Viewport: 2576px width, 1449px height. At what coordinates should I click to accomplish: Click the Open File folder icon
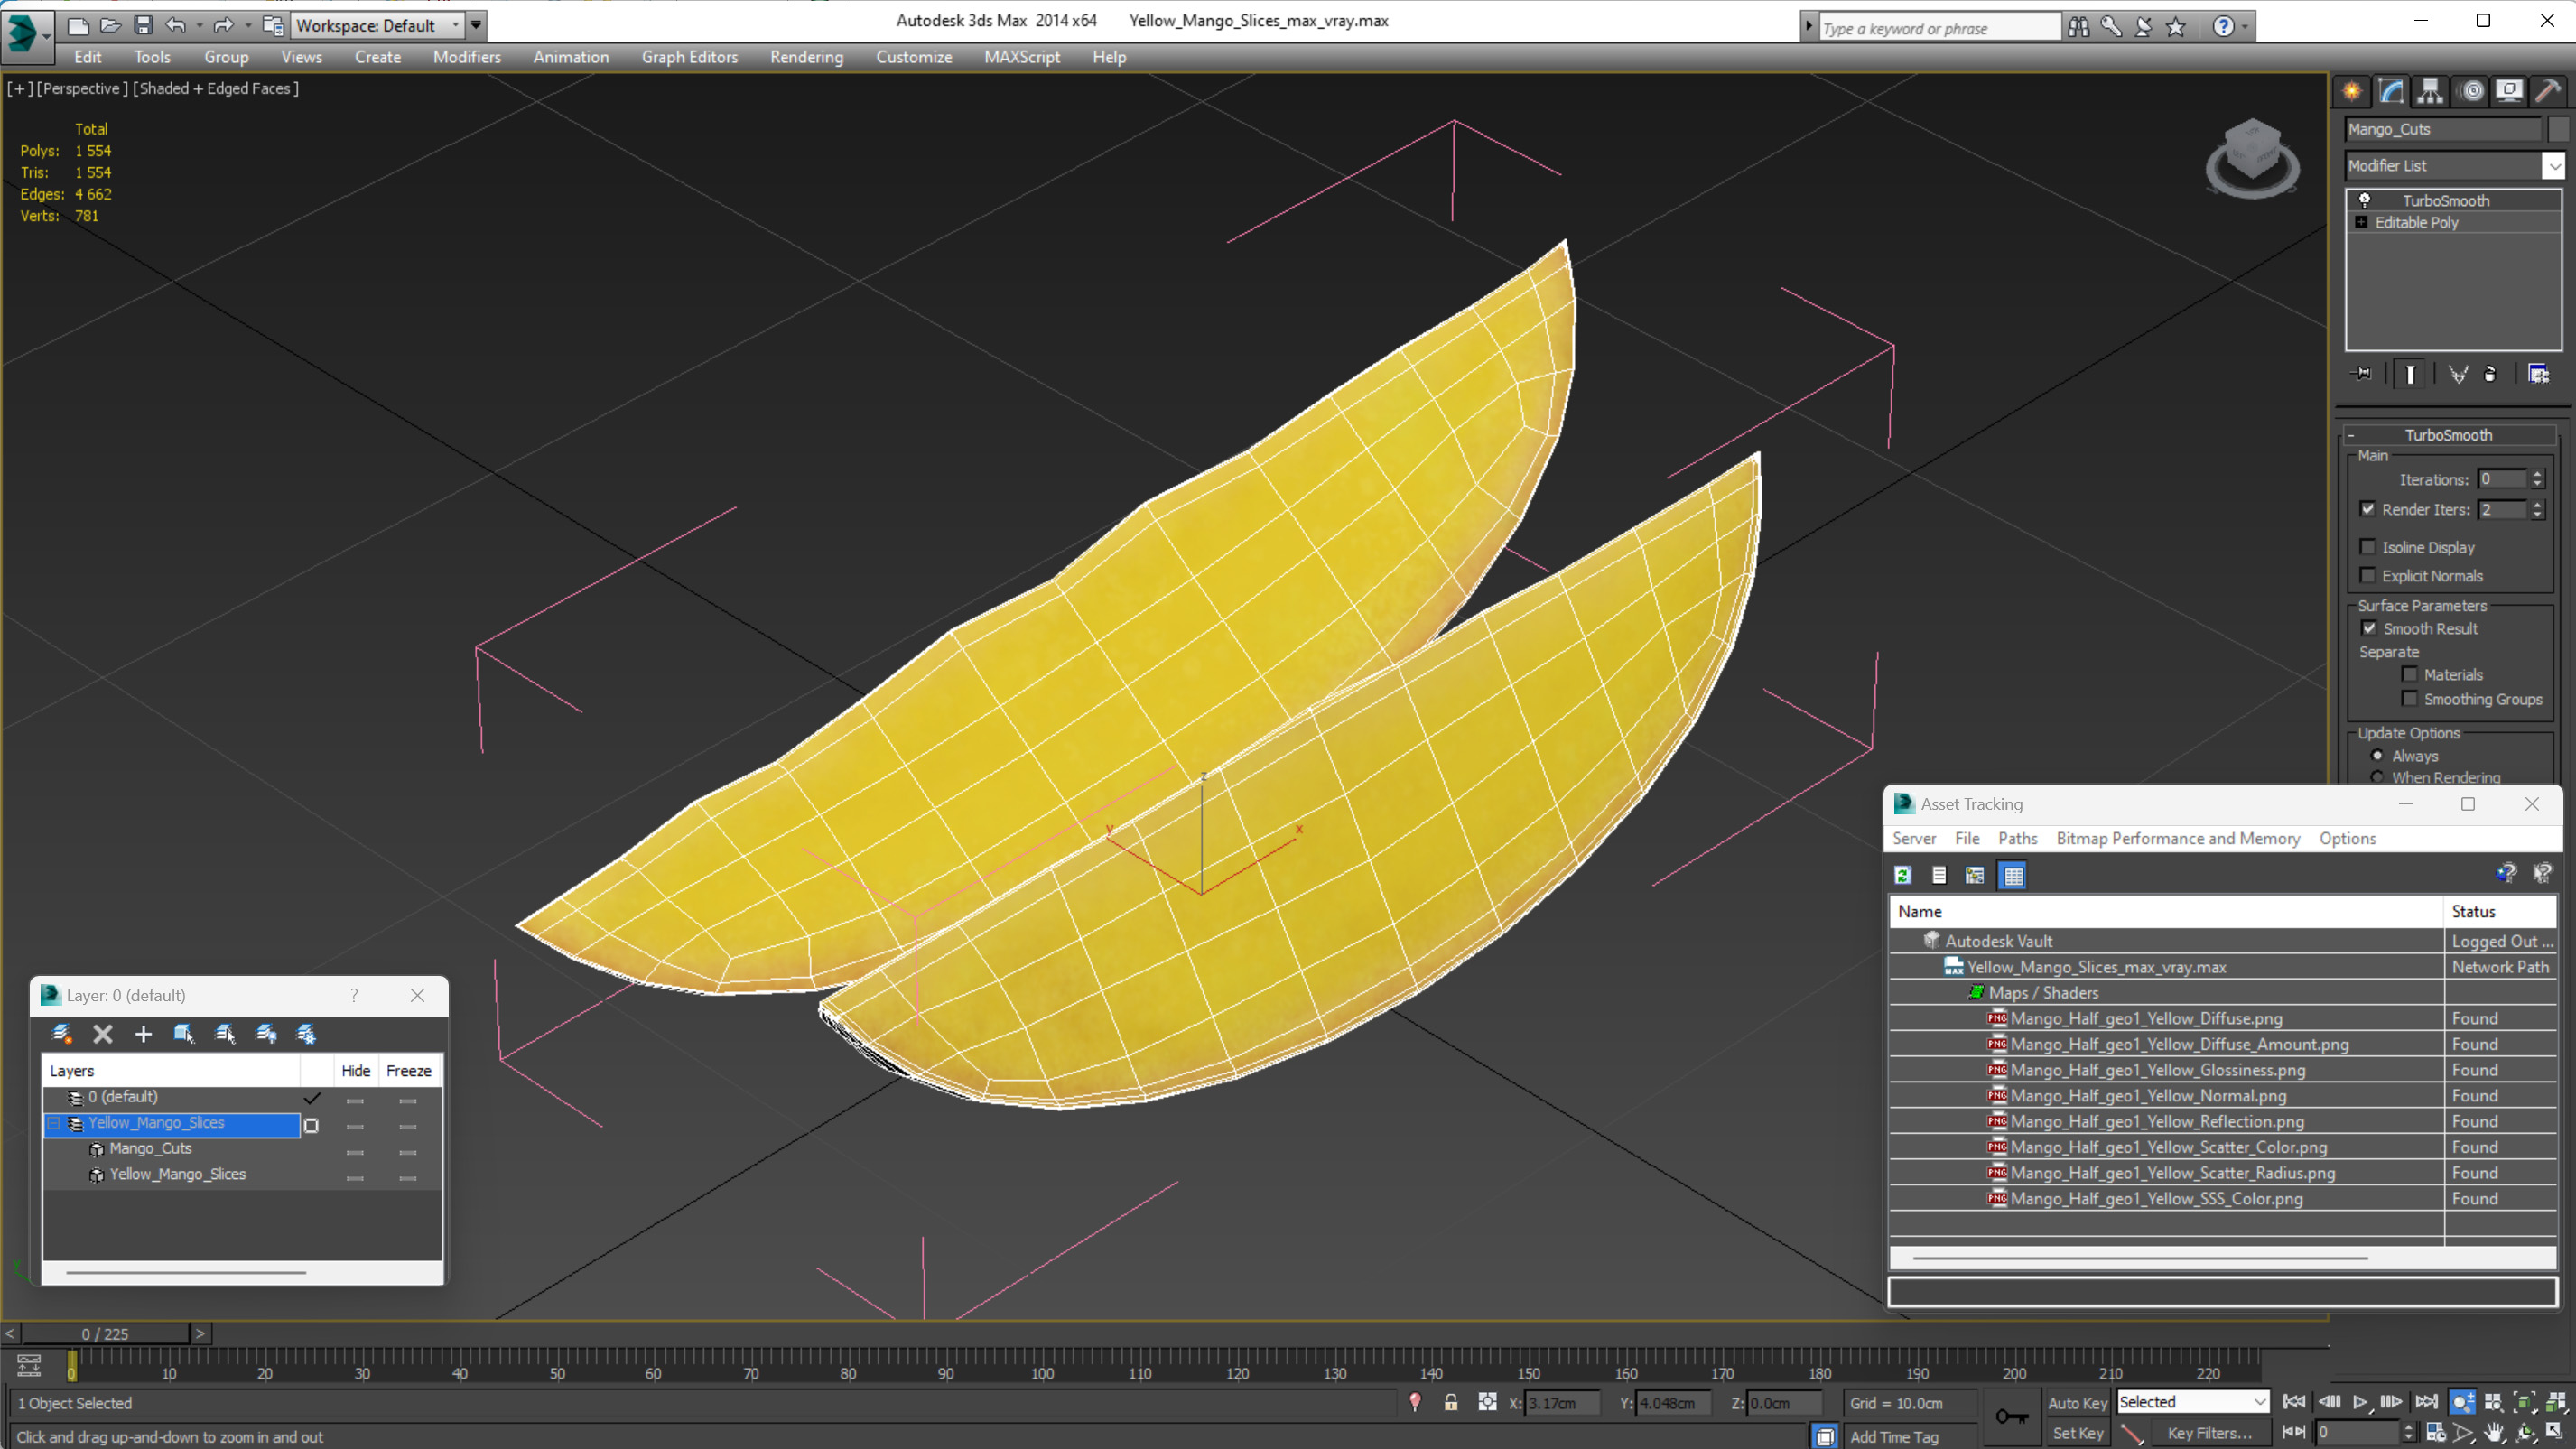[x=111, y=25]
